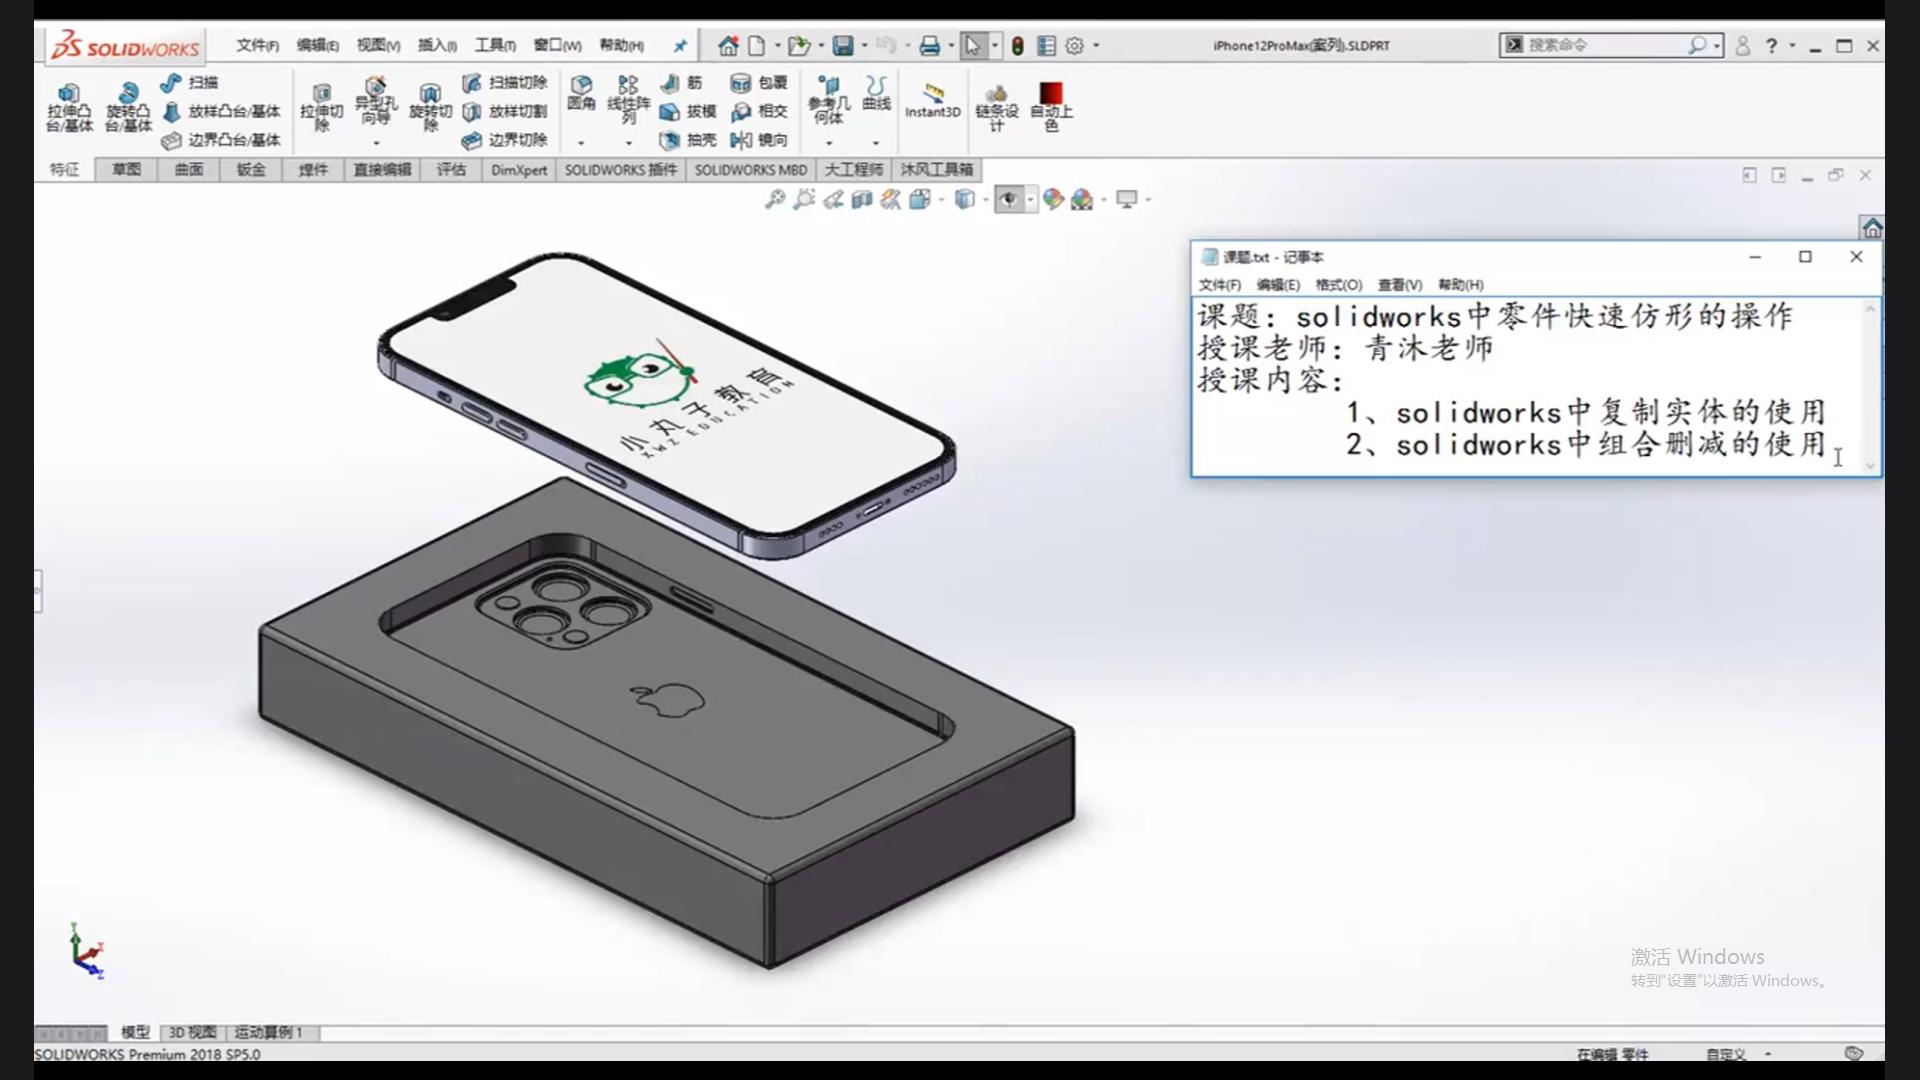Image resolution: width=1920 pixels, height=1080 pixels.
Task: Choose the Rib (筋) tool
Action: (x=682, y=82)
